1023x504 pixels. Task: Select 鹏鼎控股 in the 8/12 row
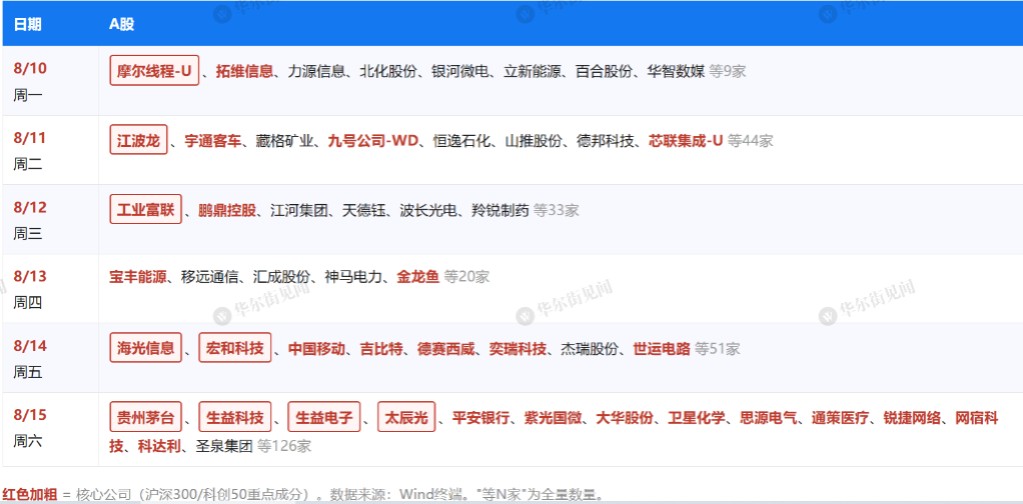point(227,211)
